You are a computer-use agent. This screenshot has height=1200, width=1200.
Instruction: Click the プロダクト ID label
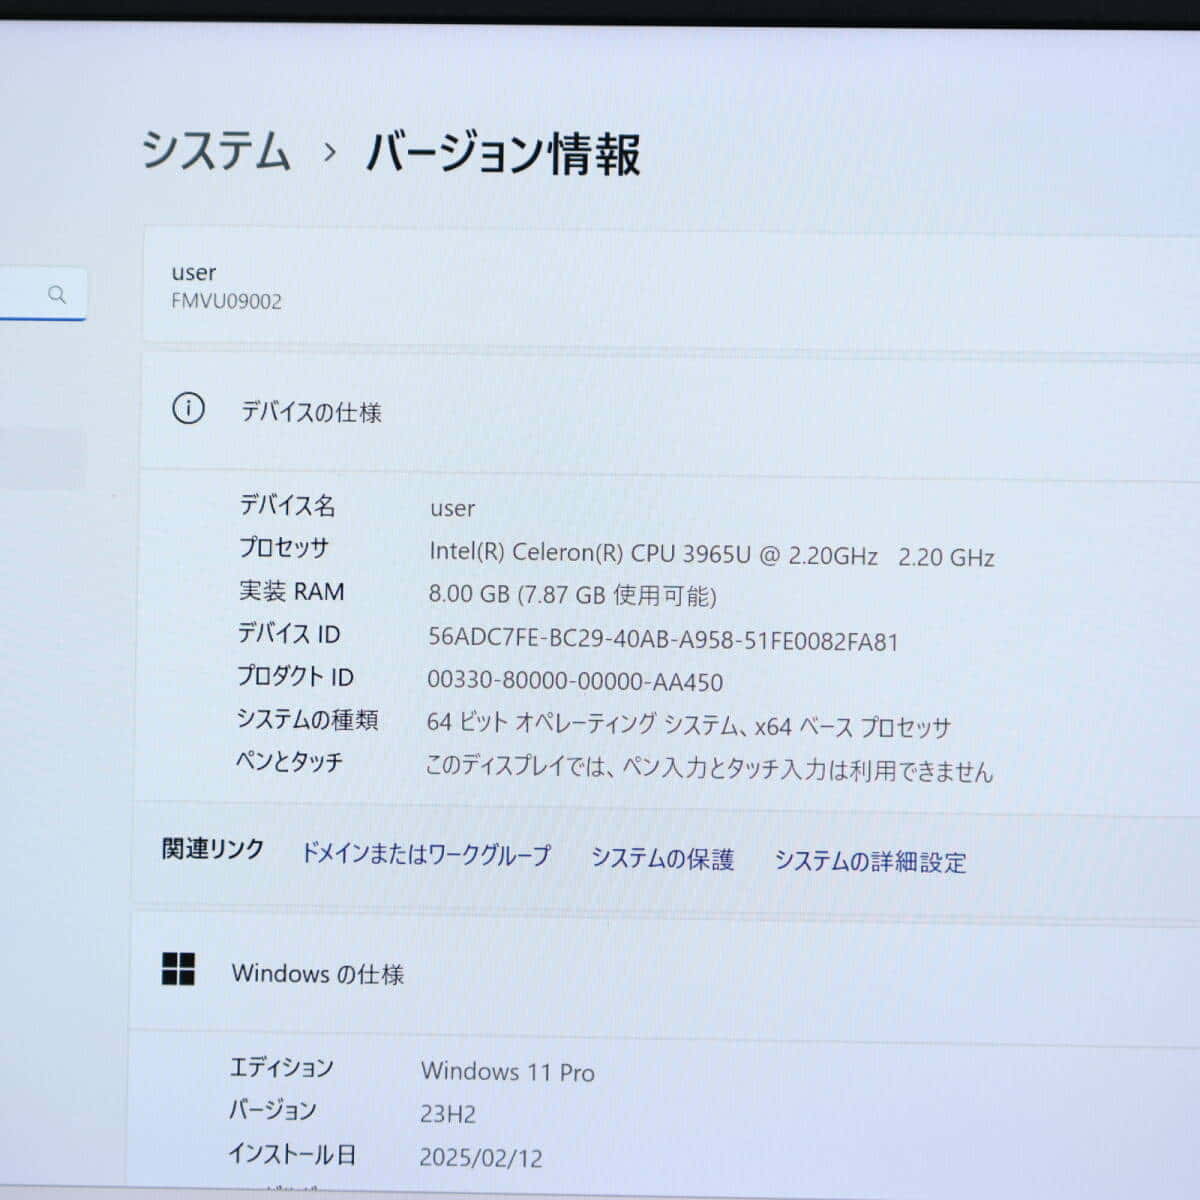click(x=295, y=676)
